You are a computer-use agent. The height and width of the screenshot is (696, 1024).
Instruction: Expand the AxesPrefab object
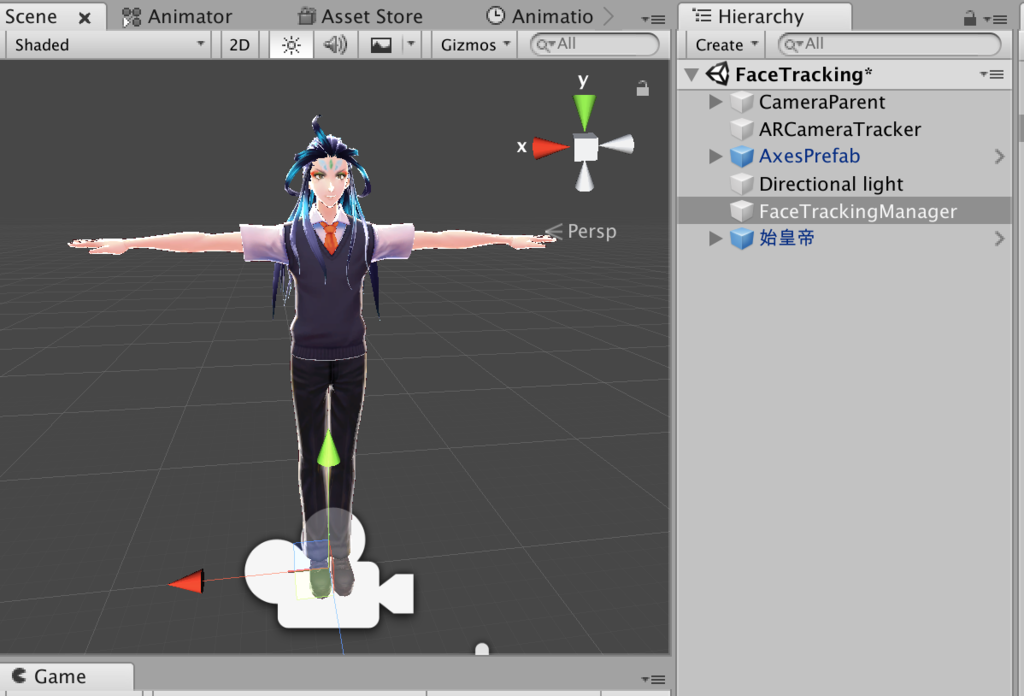(716, 156)
